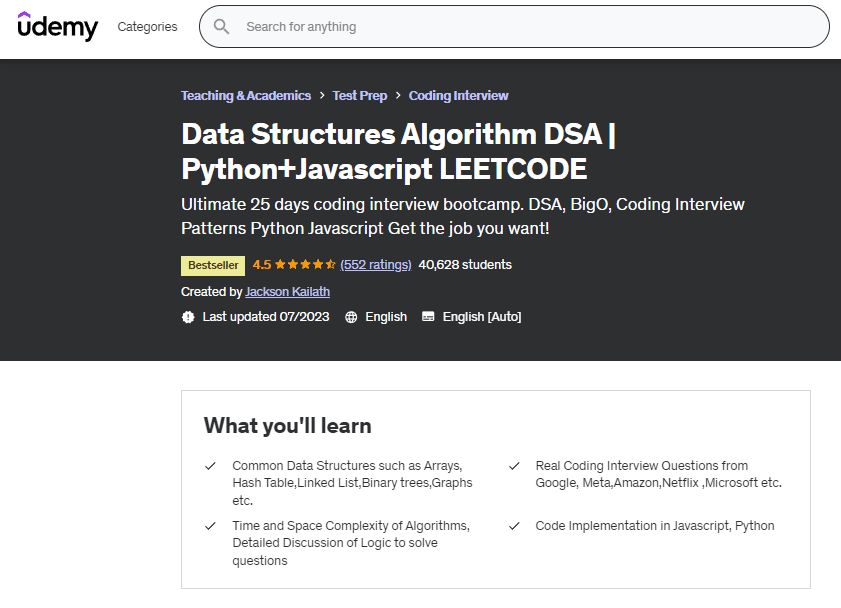Click the Bestseller badge
This screenshot has height=608, width=841.
pyautogui.click(x=212, y=265)
